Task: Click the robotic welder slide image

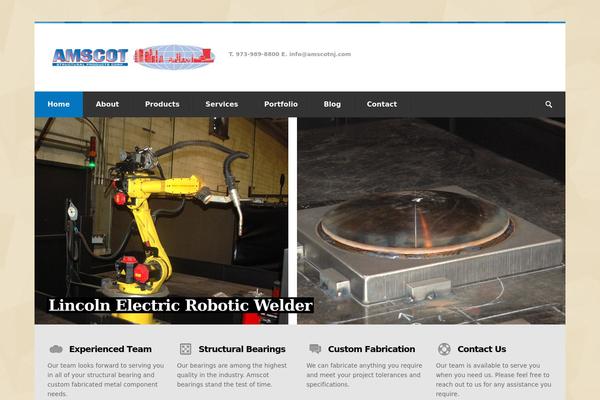Action: [161, 220]
